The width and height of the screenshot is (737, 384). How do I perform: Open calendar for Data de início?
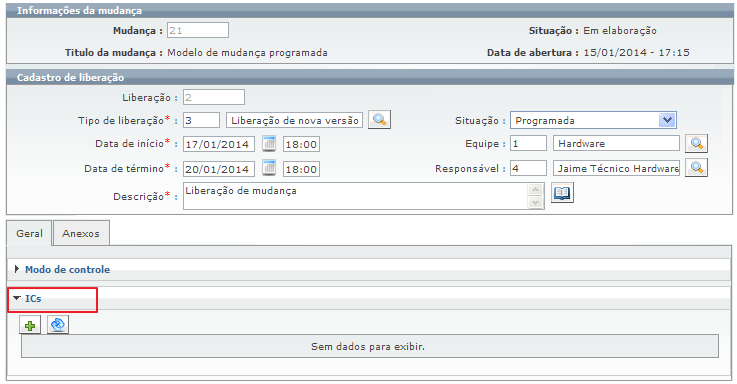269,143
